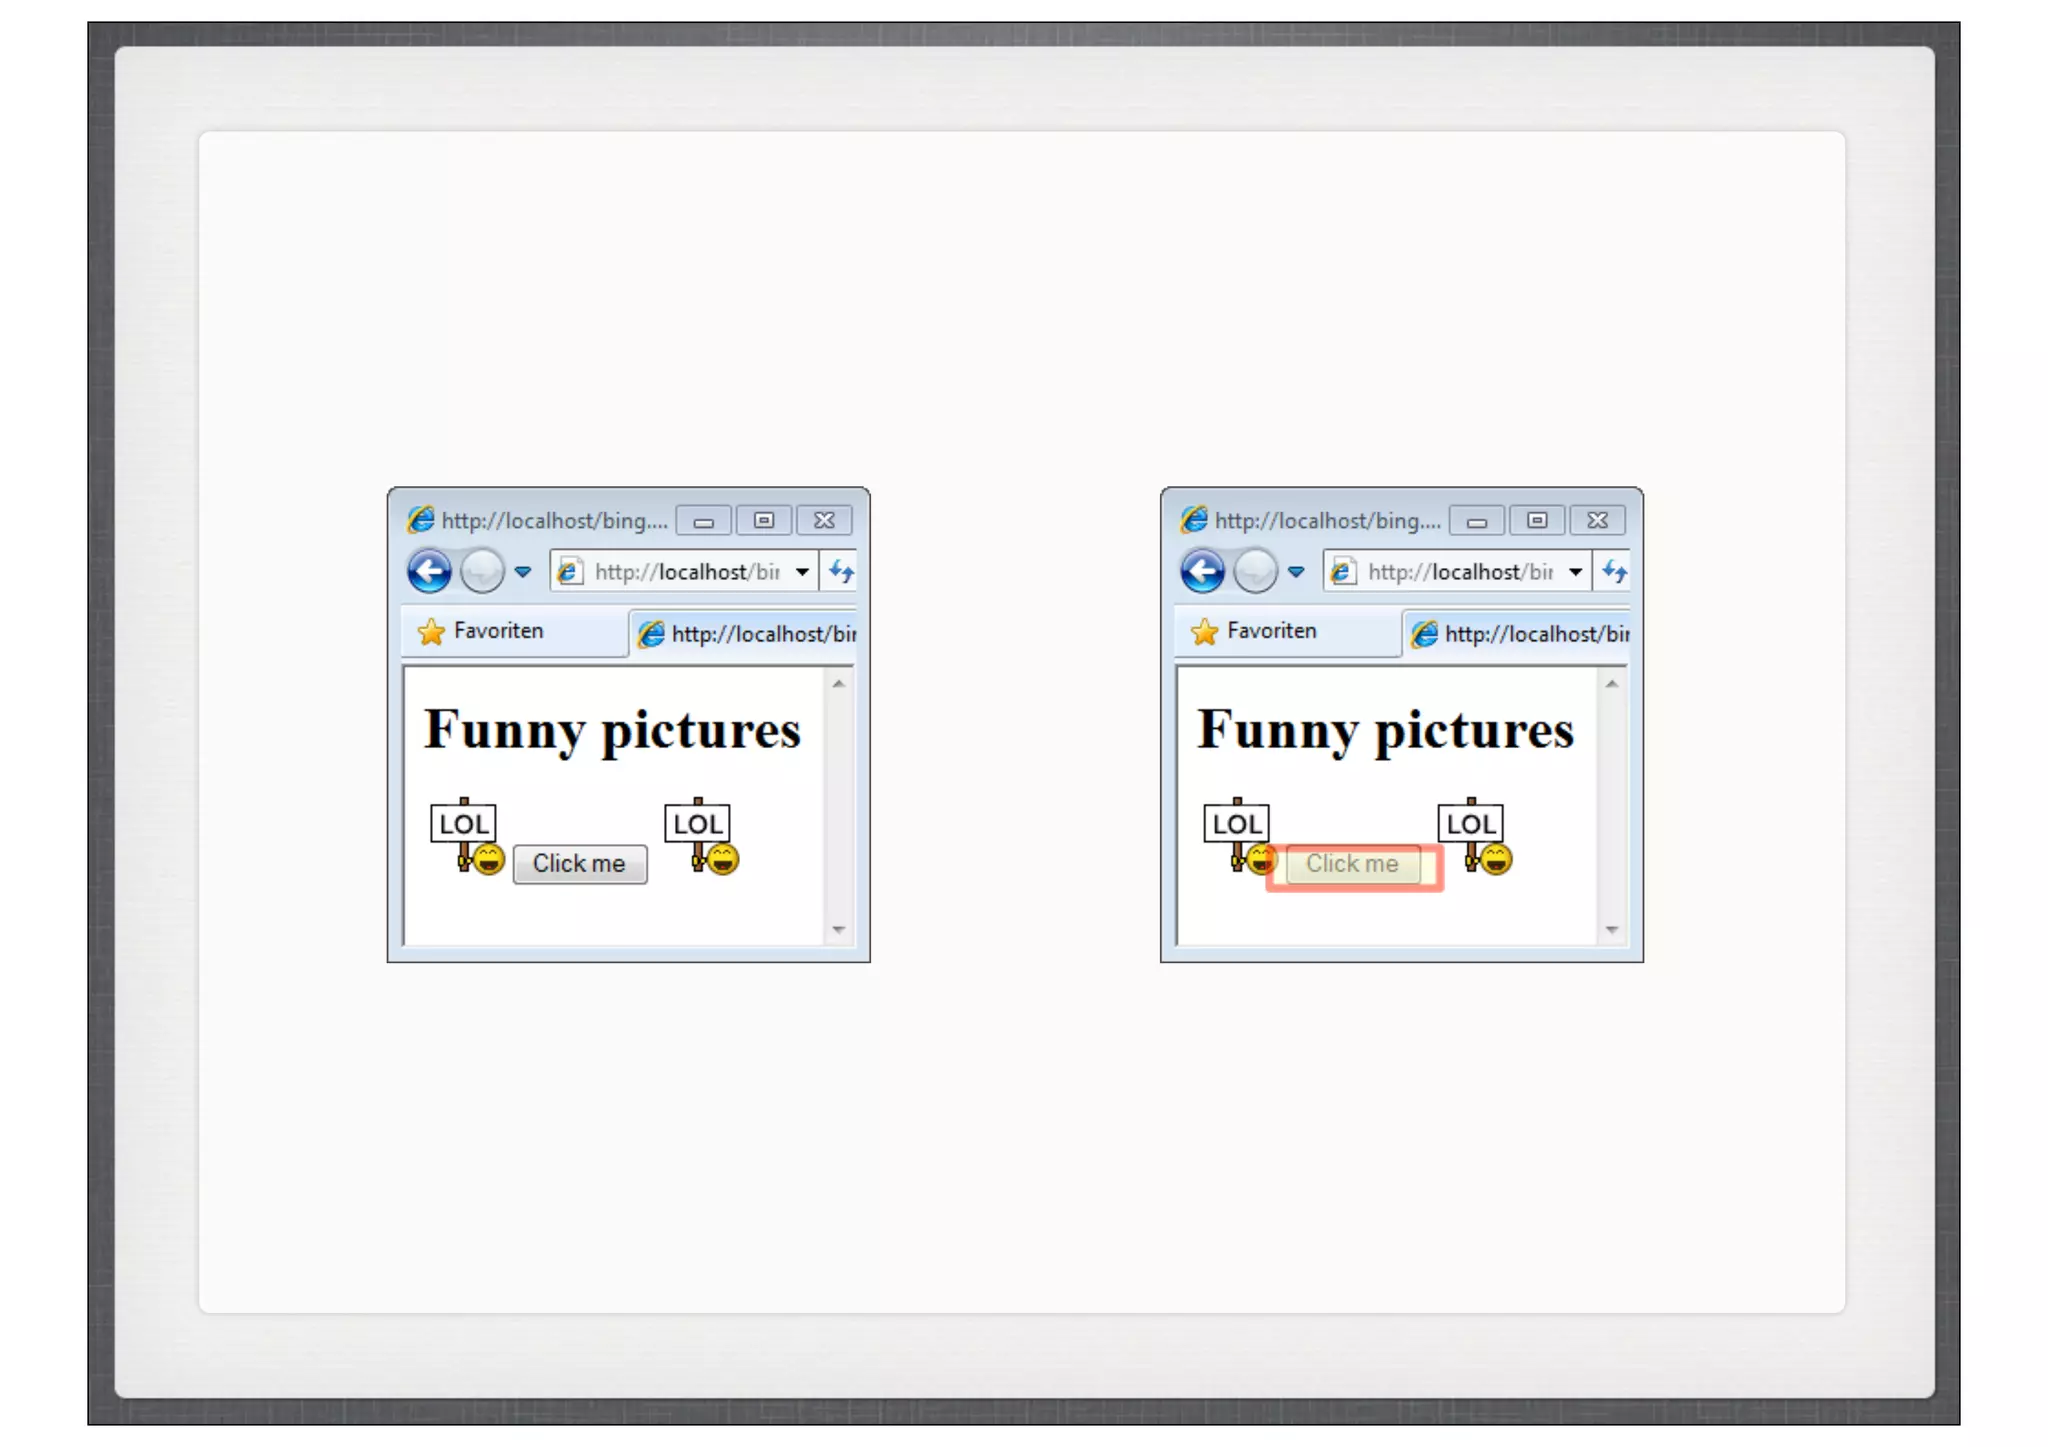
Task: Click the forward button in left browser
Action: (x=482, y=572)
